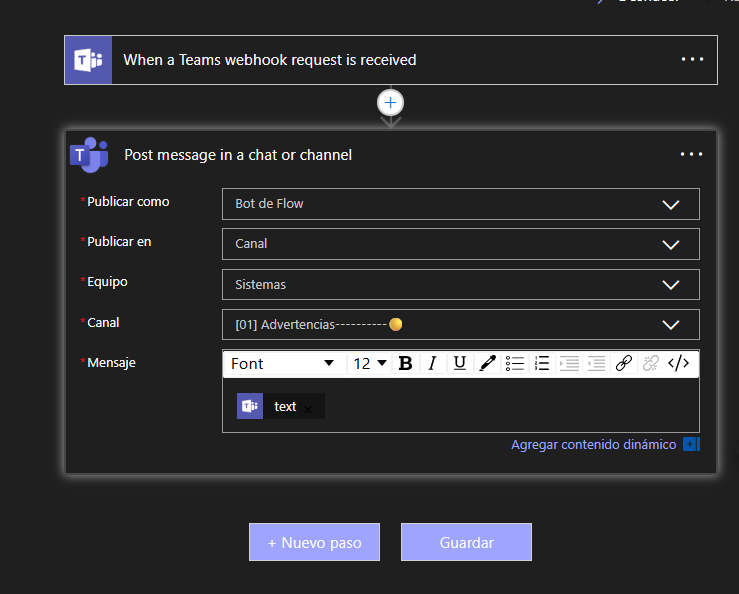Image resolution: width=739 pixels, height=594 pixels.
Task: Click the insert link icon
Action: point(623,363)
